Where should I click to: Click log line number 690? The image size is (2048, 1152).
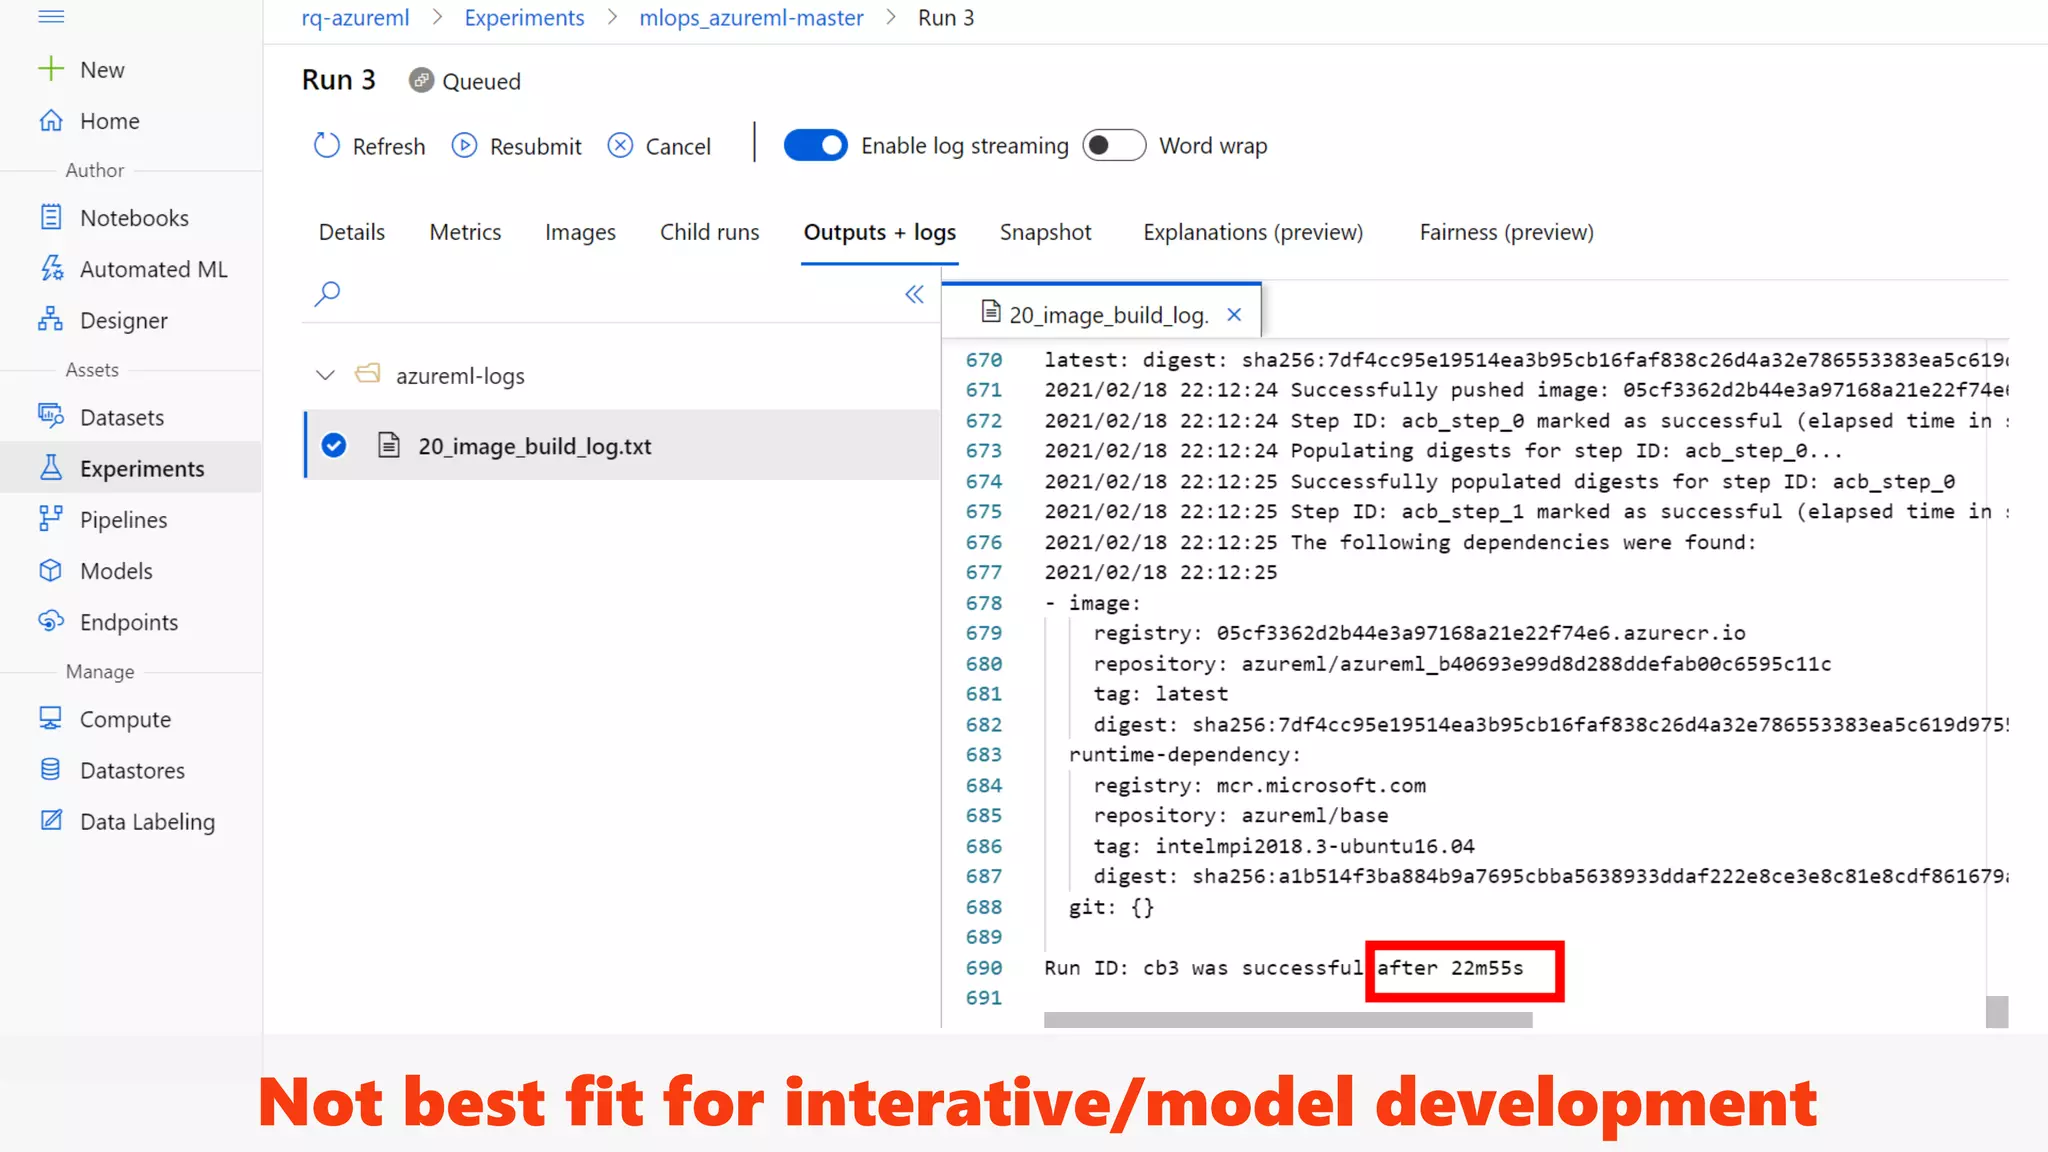pos(983,968)
